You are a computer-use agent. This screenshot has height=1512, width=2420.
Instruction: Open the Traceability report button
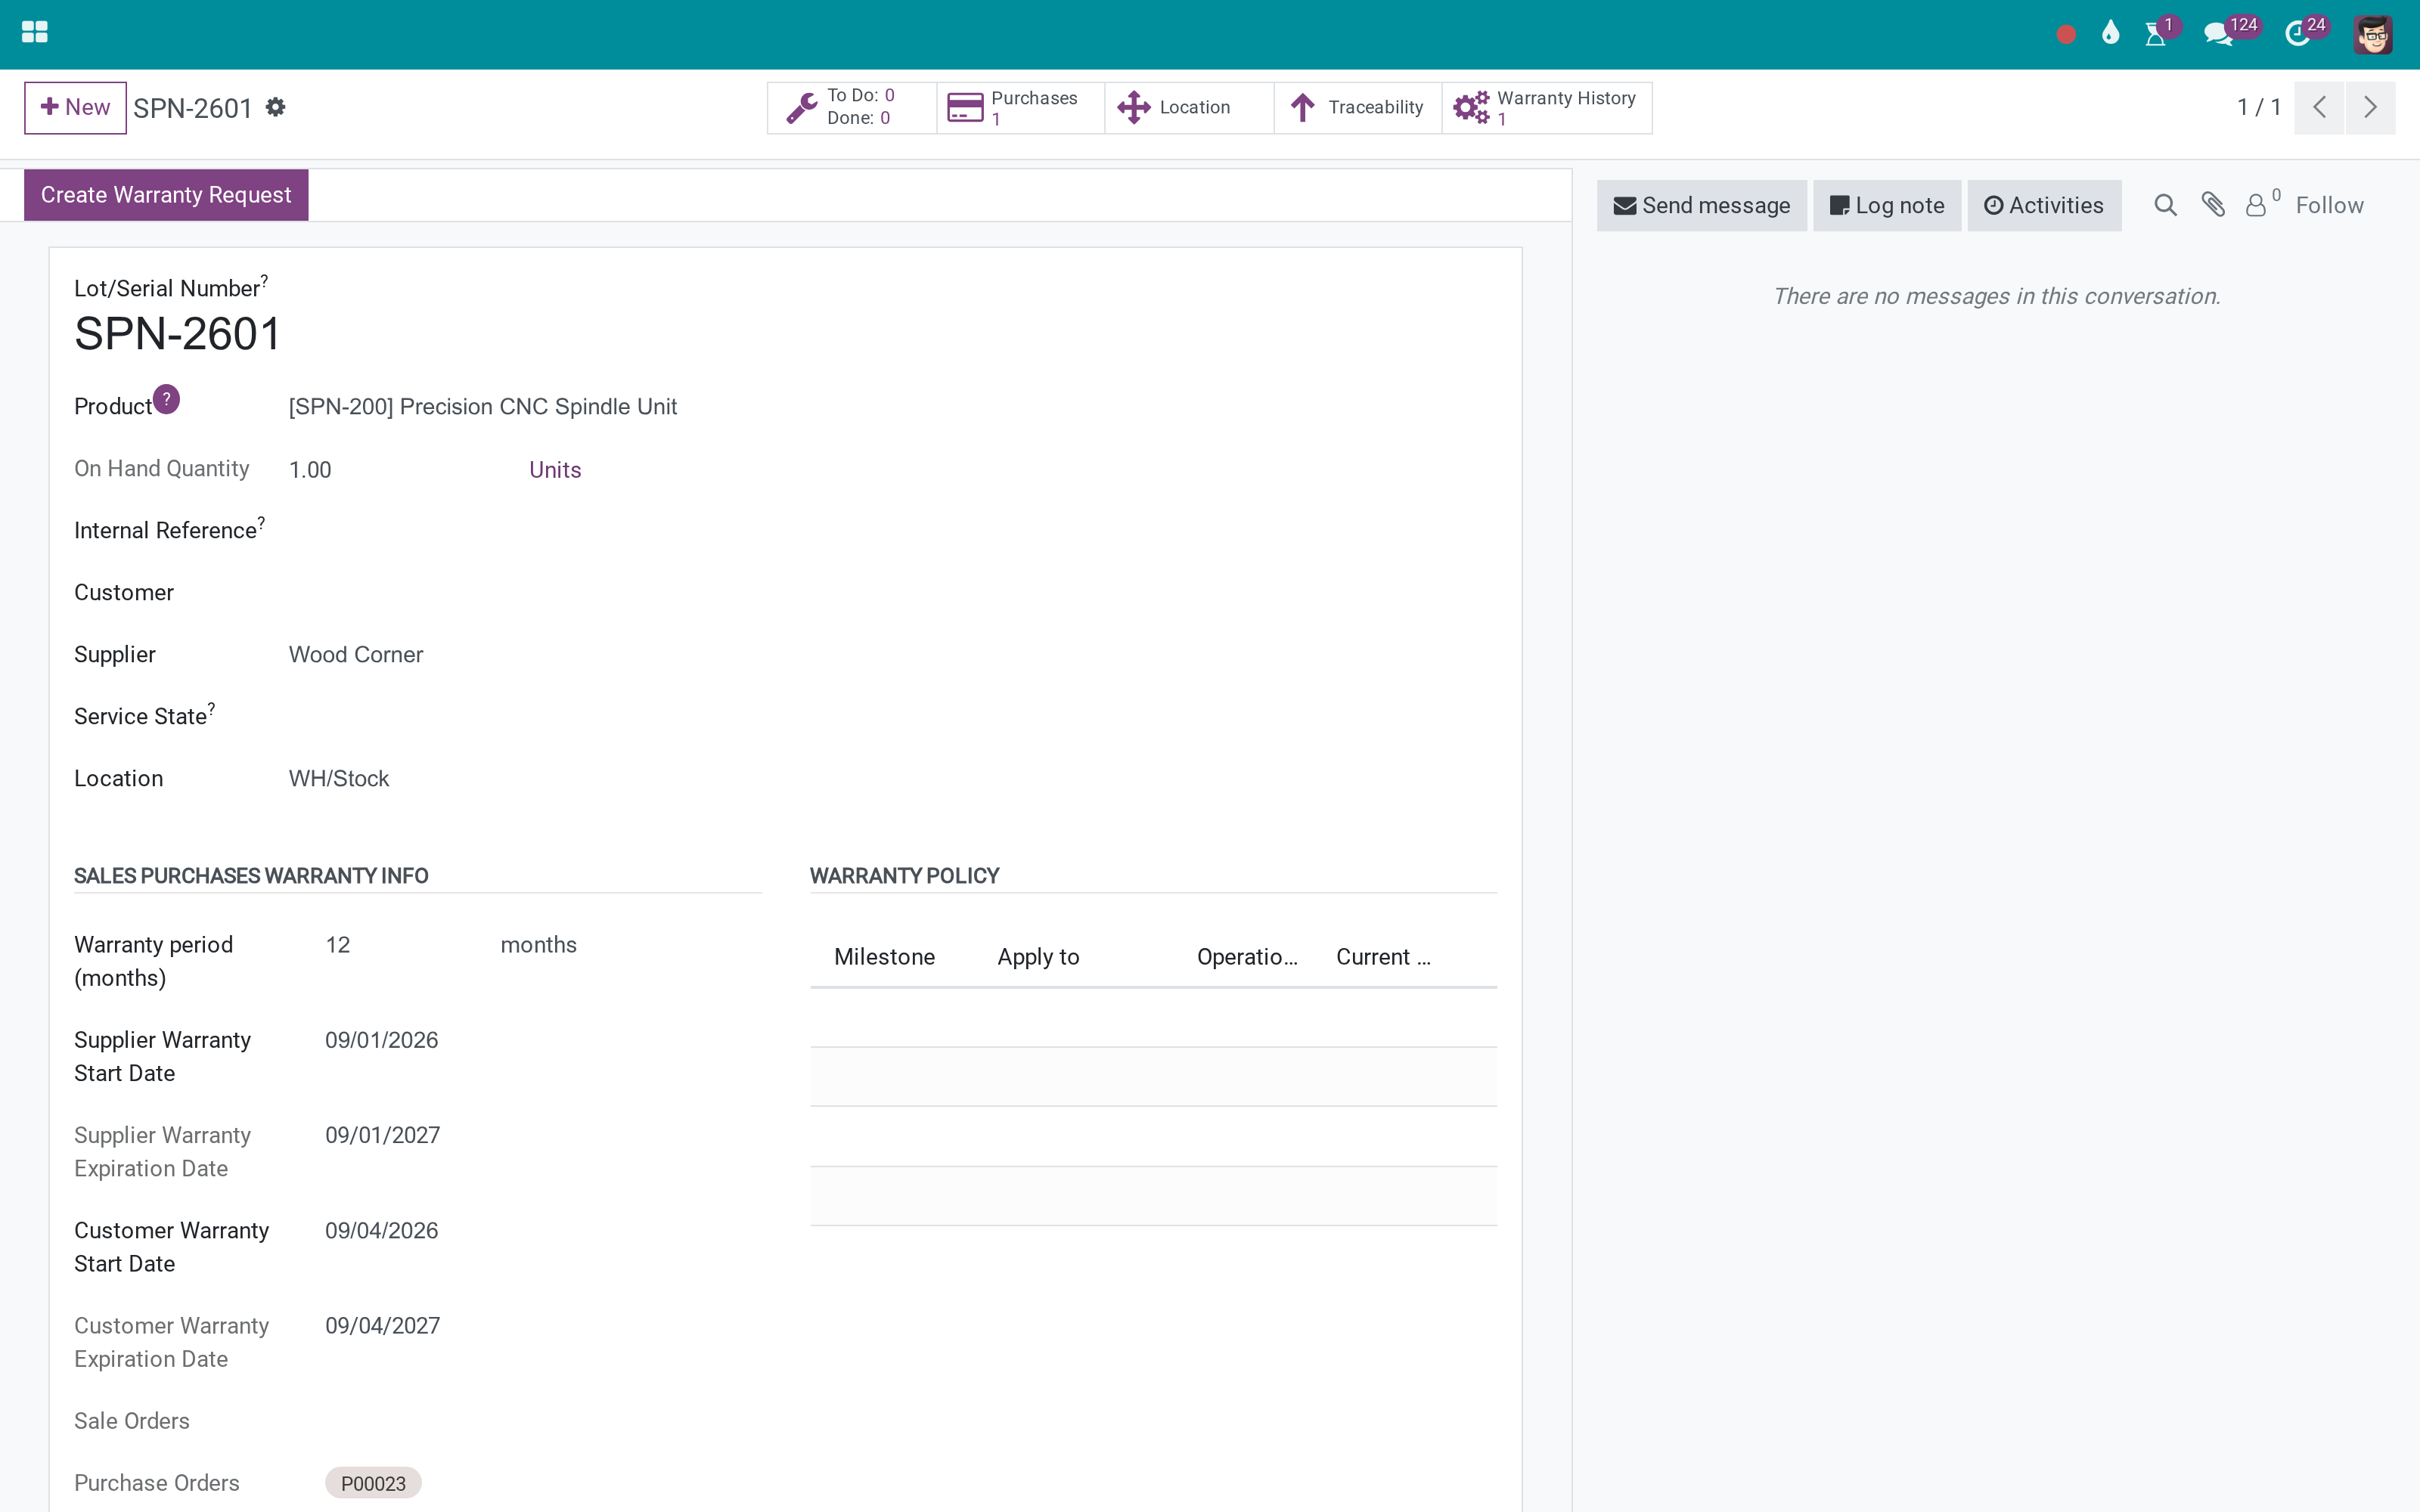point(1357,107)
